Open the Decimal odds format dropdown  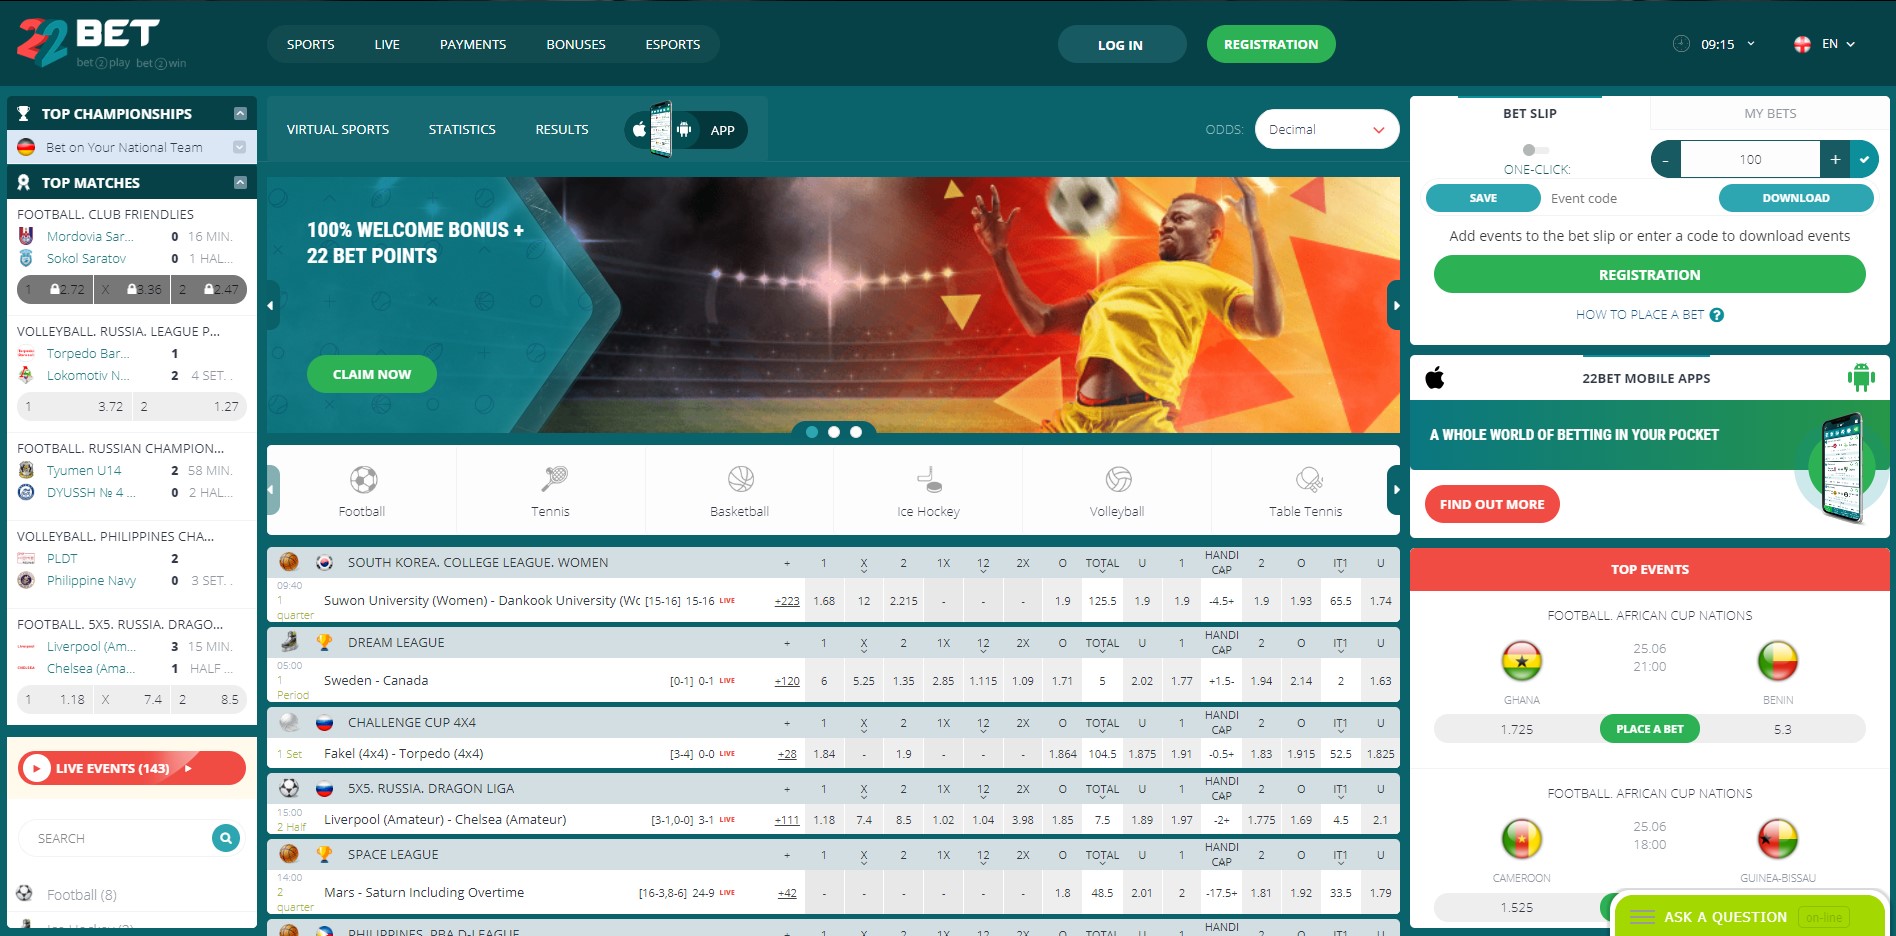click(1326, 129)
